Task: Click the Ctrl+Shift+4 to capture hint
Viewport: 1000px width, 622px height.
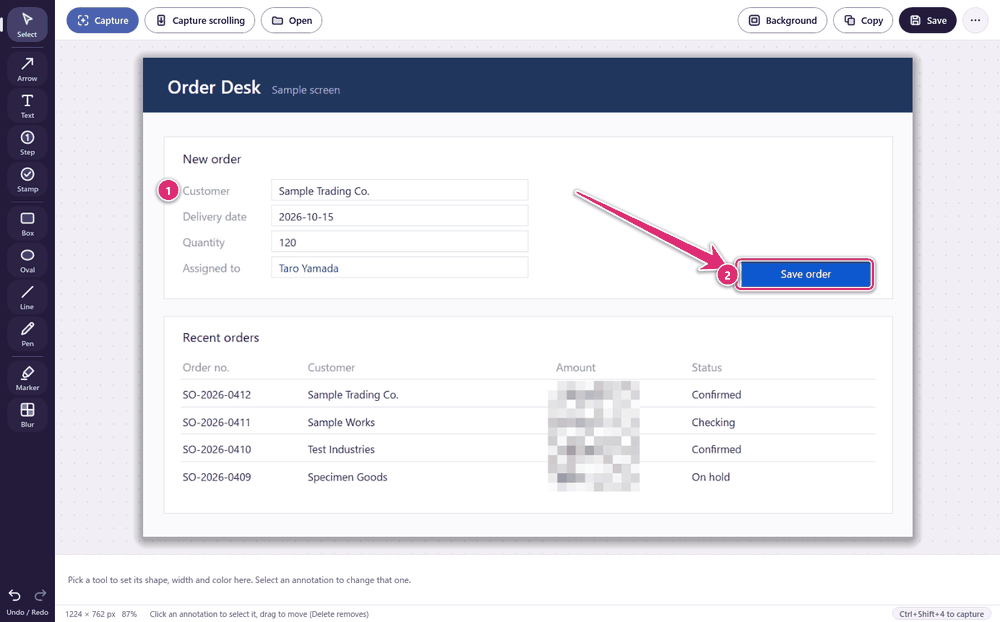Action: coord(941,614)
